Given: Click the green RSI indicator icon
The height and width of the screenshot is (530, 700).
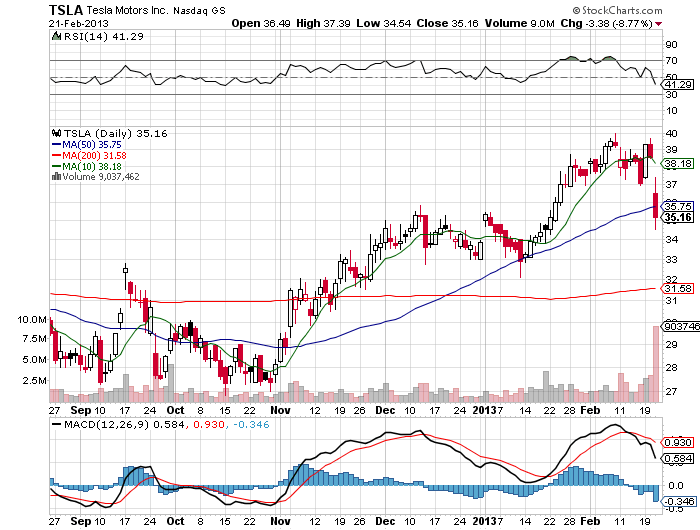Looking at the screenshot, I should pos(56,36).
